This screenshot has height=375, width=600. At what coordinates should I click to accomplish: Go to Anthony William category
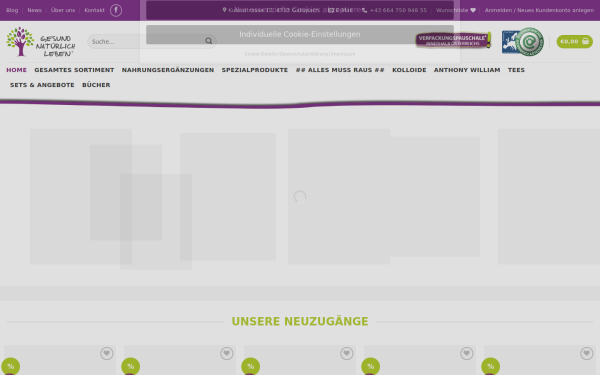467,70
